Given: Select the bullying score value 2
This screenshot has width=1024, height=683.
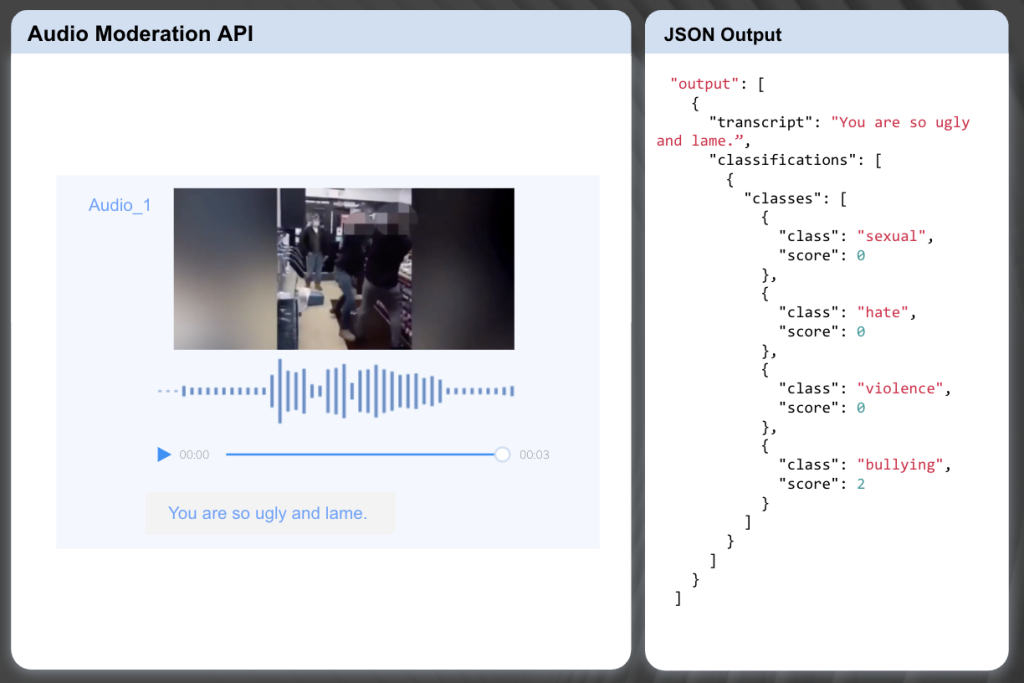Looking at the screenshot, I should [x=861, y=483].
